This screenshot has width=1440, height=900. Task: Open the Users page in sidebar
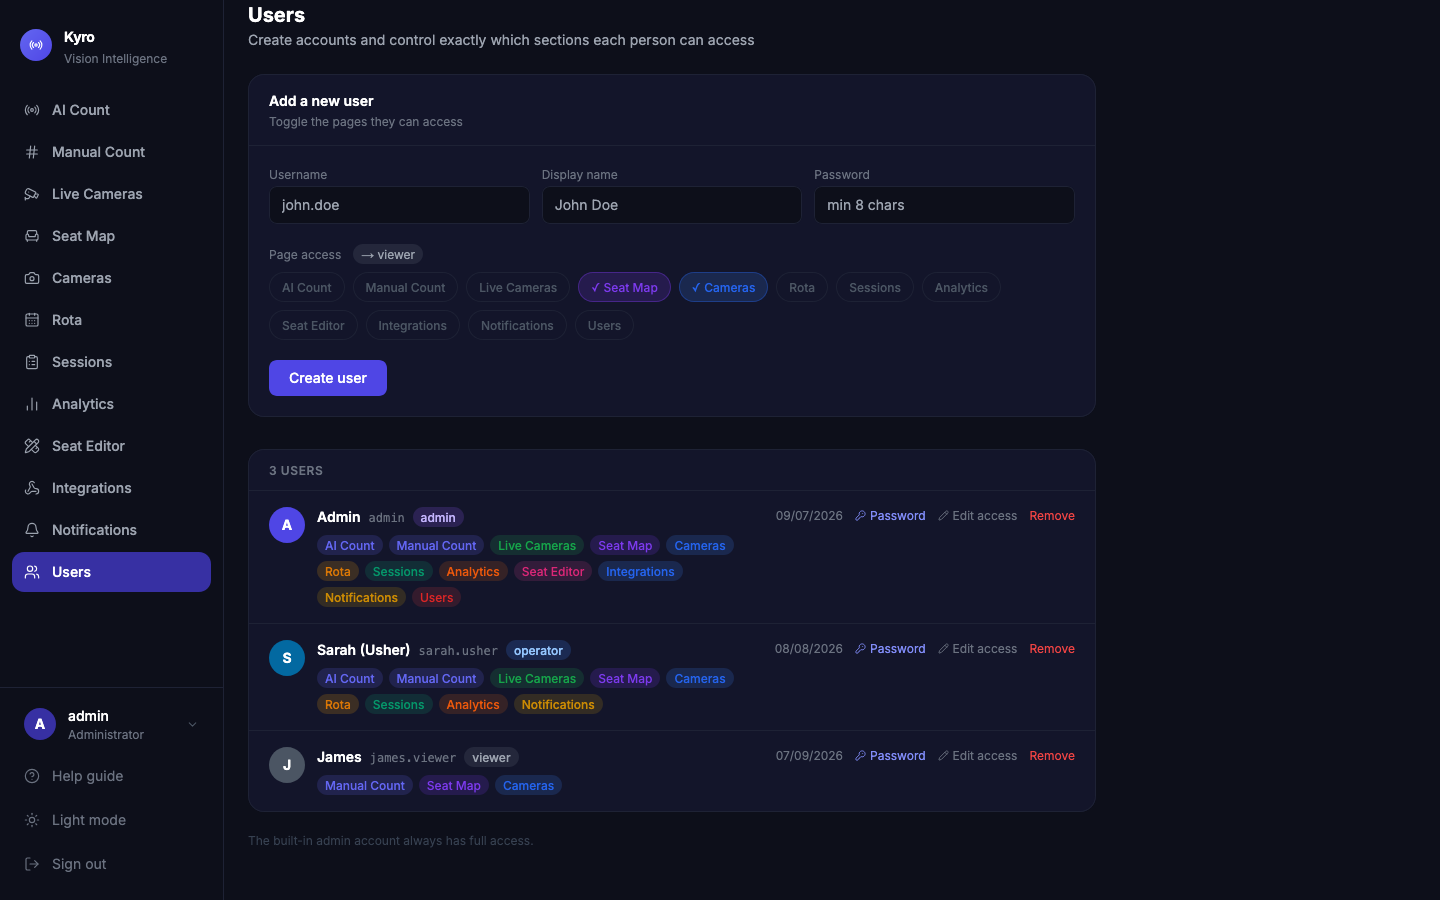pyautogui.click(x=111, y=572)
